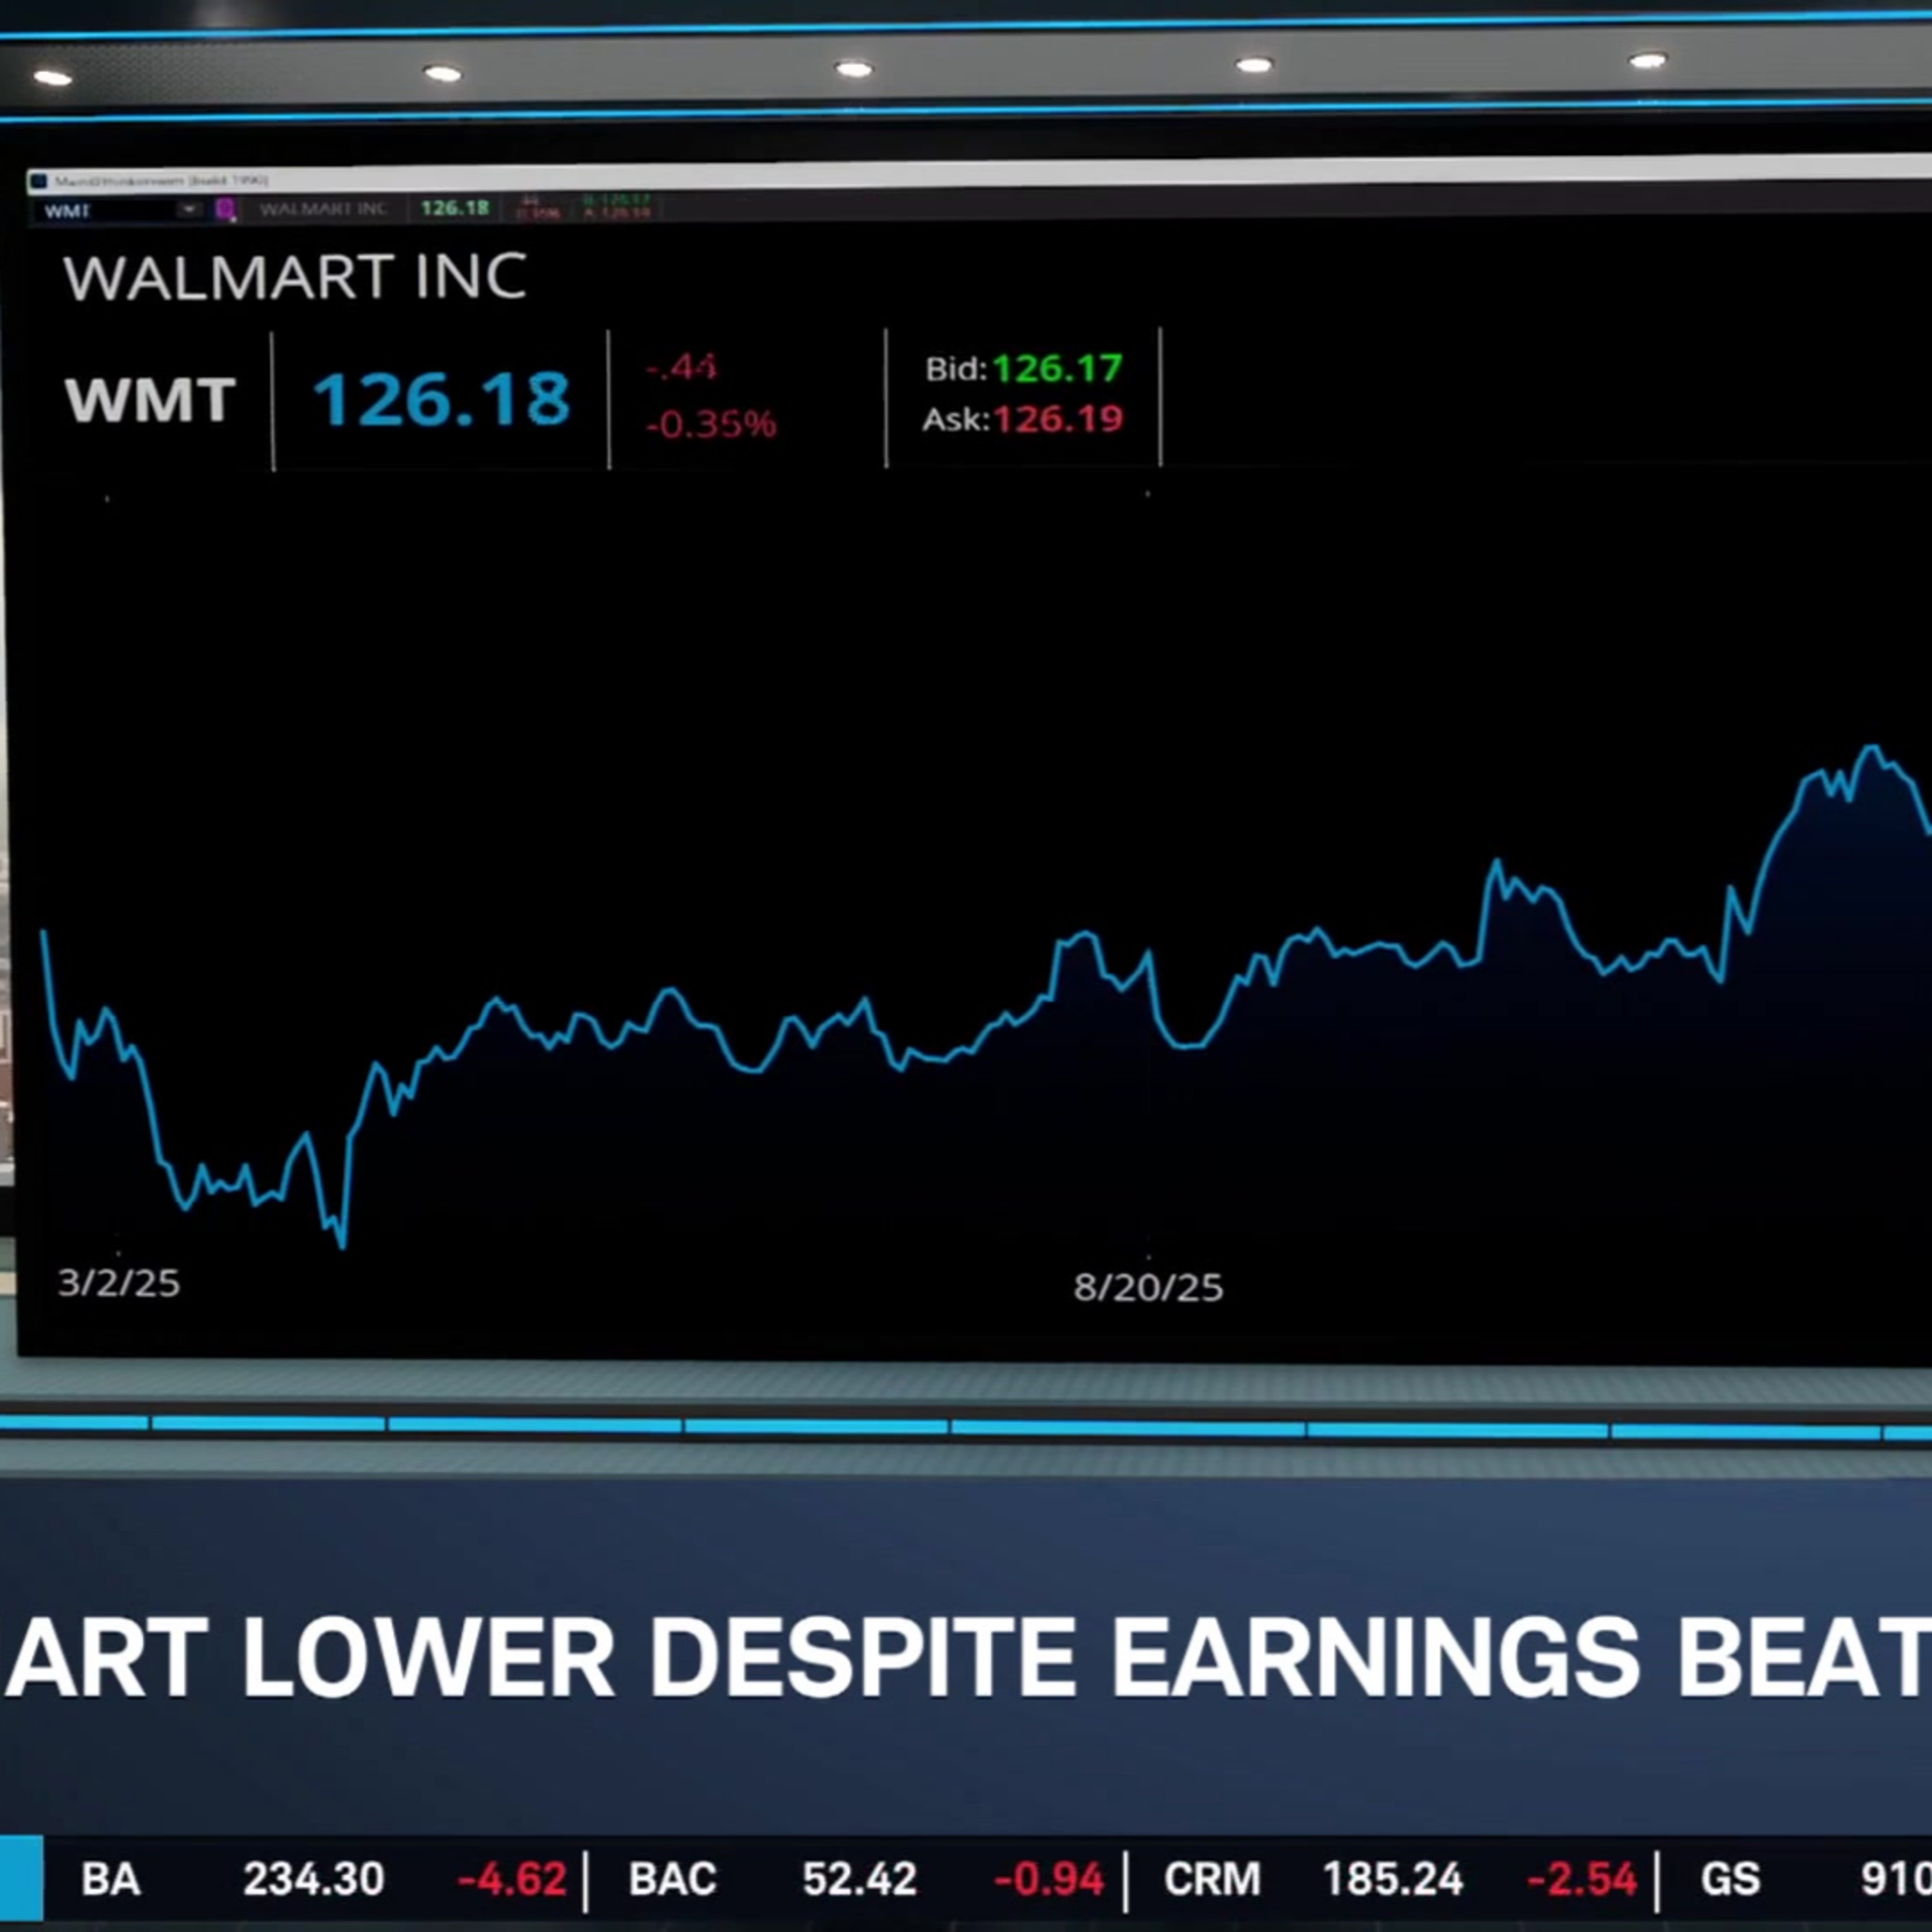This screenshot has height=1932, width=1932.
Task: Click the BAC symbol in bottom ticker
Action: pos(672,1879)
